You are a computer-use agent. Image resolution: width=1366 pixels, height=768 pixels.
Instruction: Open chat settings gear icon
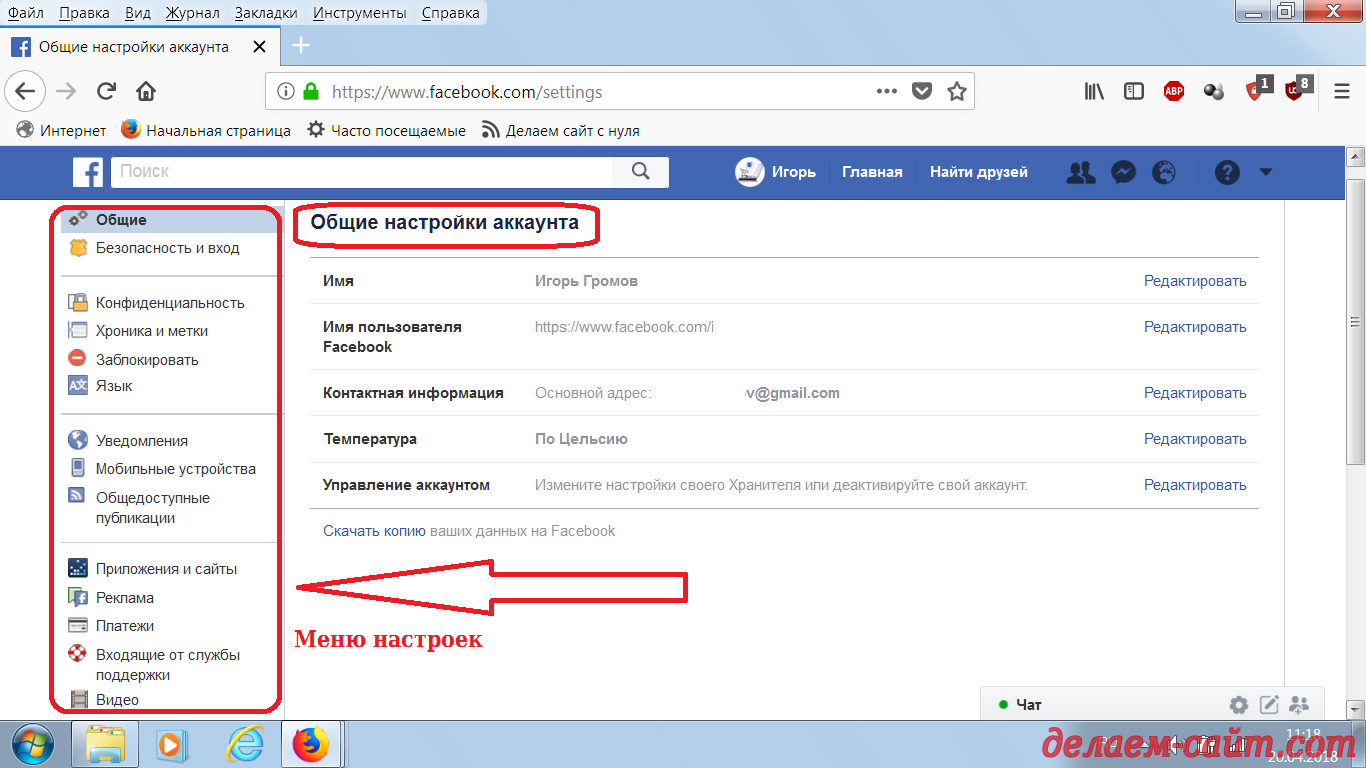[x=1239, y=704]
